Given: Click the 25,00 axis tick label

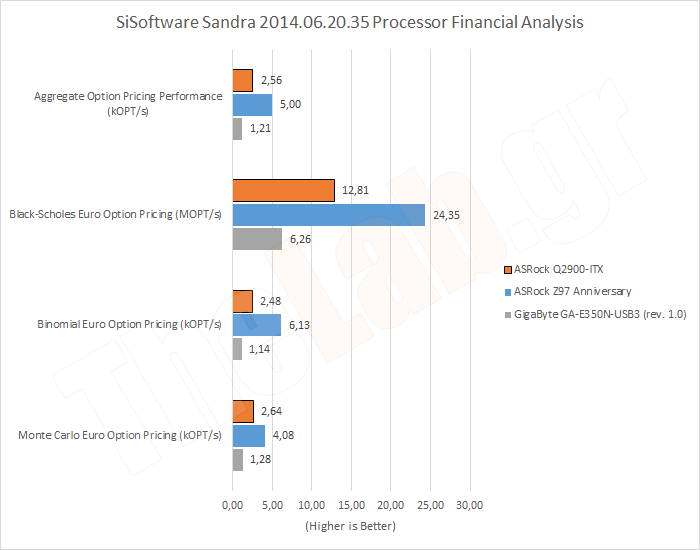Looking at the screenshot, I should [430, 505].
